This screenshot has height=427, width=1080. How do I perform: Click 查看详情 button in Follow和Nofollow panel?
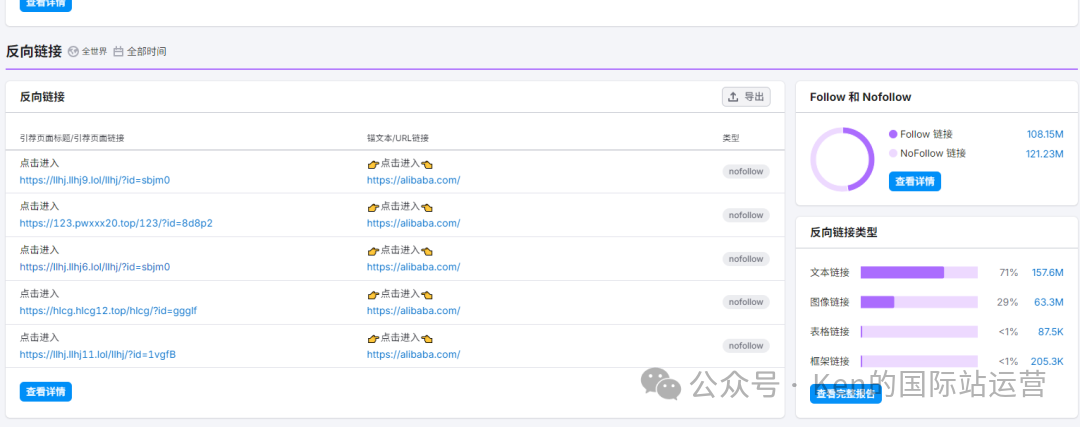915,182
